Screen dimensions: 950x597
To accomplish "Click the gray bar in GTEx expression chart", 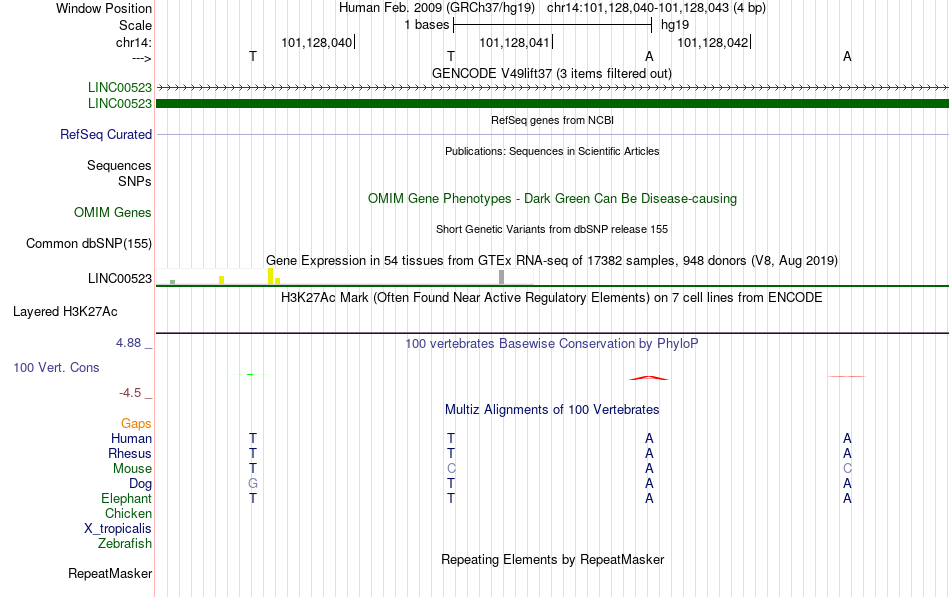I will click(501, 278).
